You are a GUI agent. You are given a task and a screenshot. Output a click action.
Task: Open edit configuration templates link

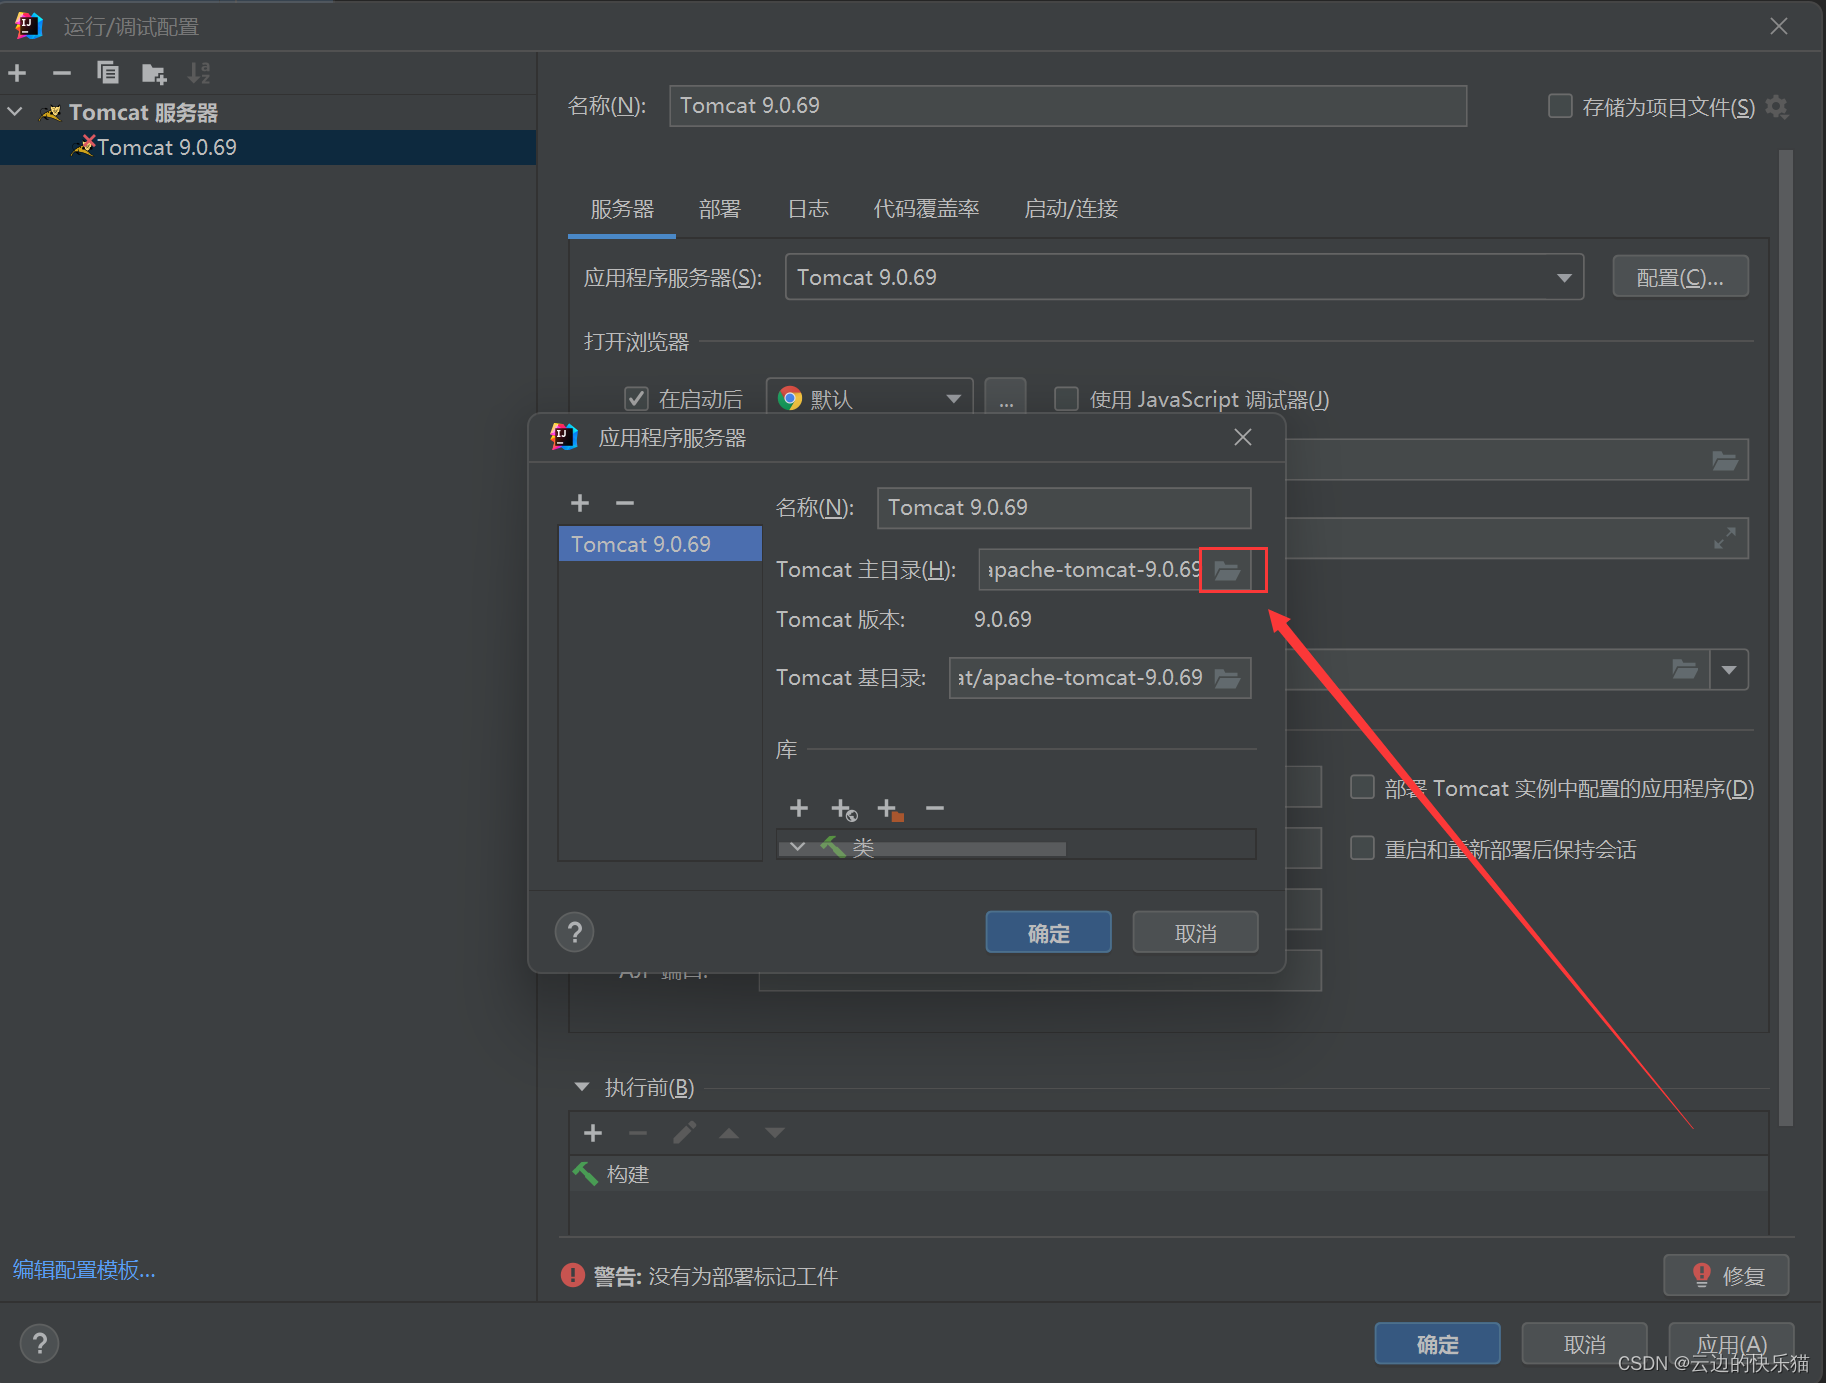[84, 1270]
